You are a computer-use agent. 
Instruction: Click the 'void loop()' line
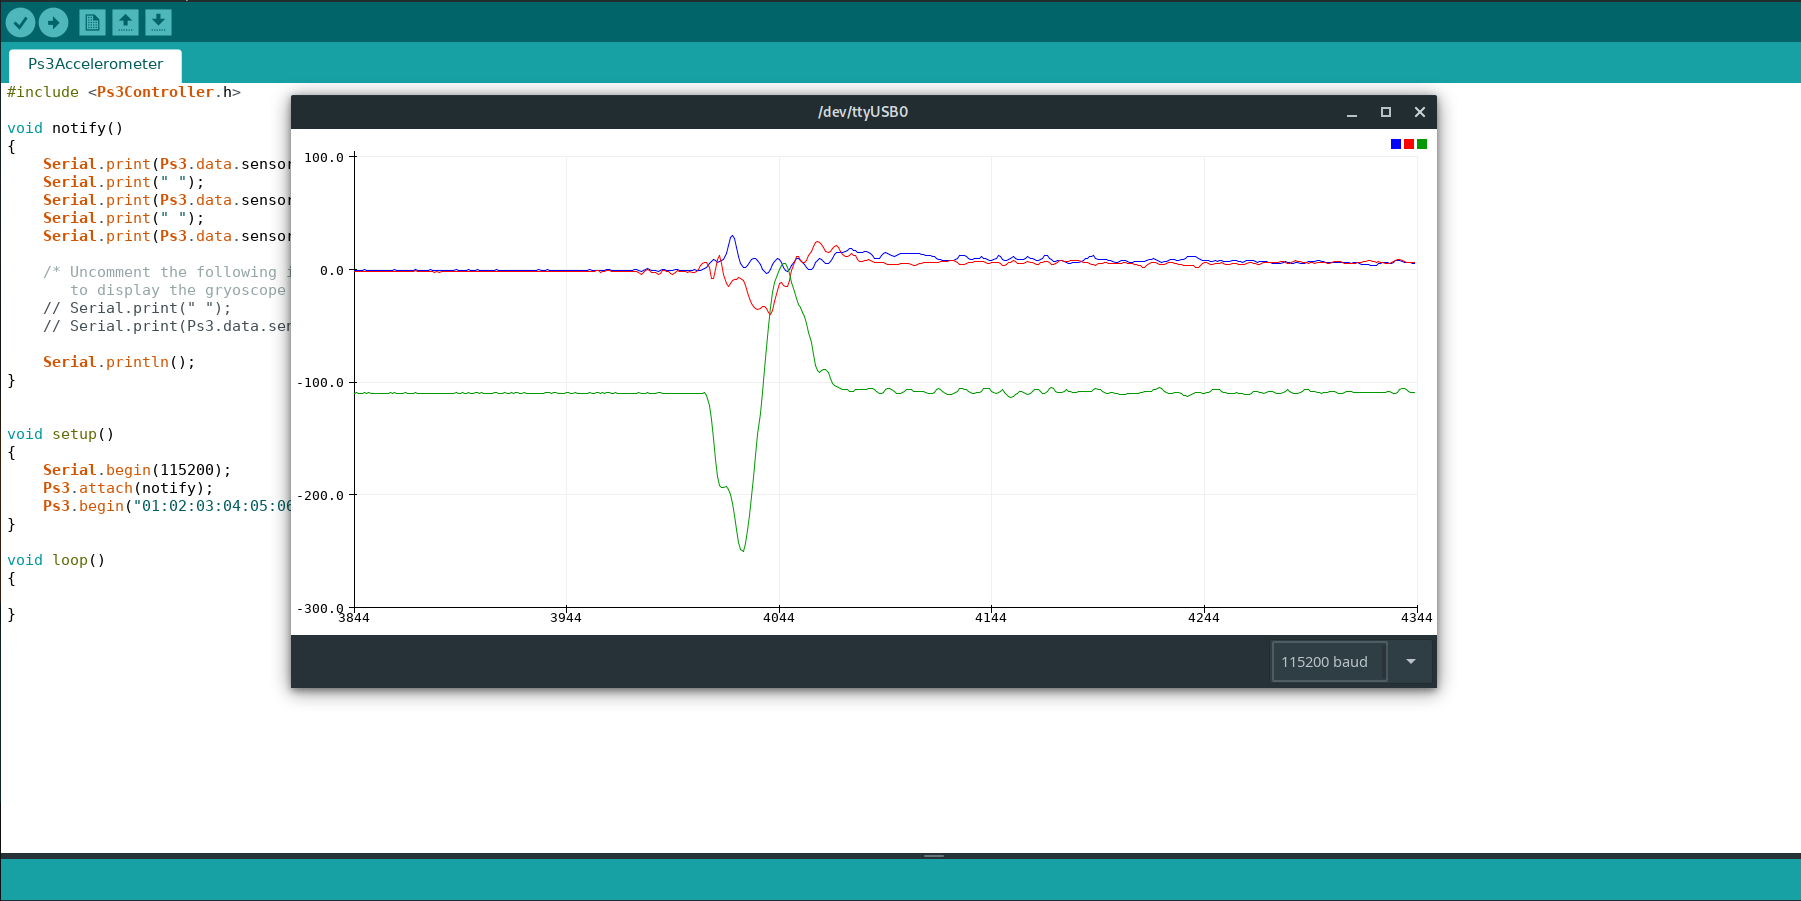pos(56,560)
